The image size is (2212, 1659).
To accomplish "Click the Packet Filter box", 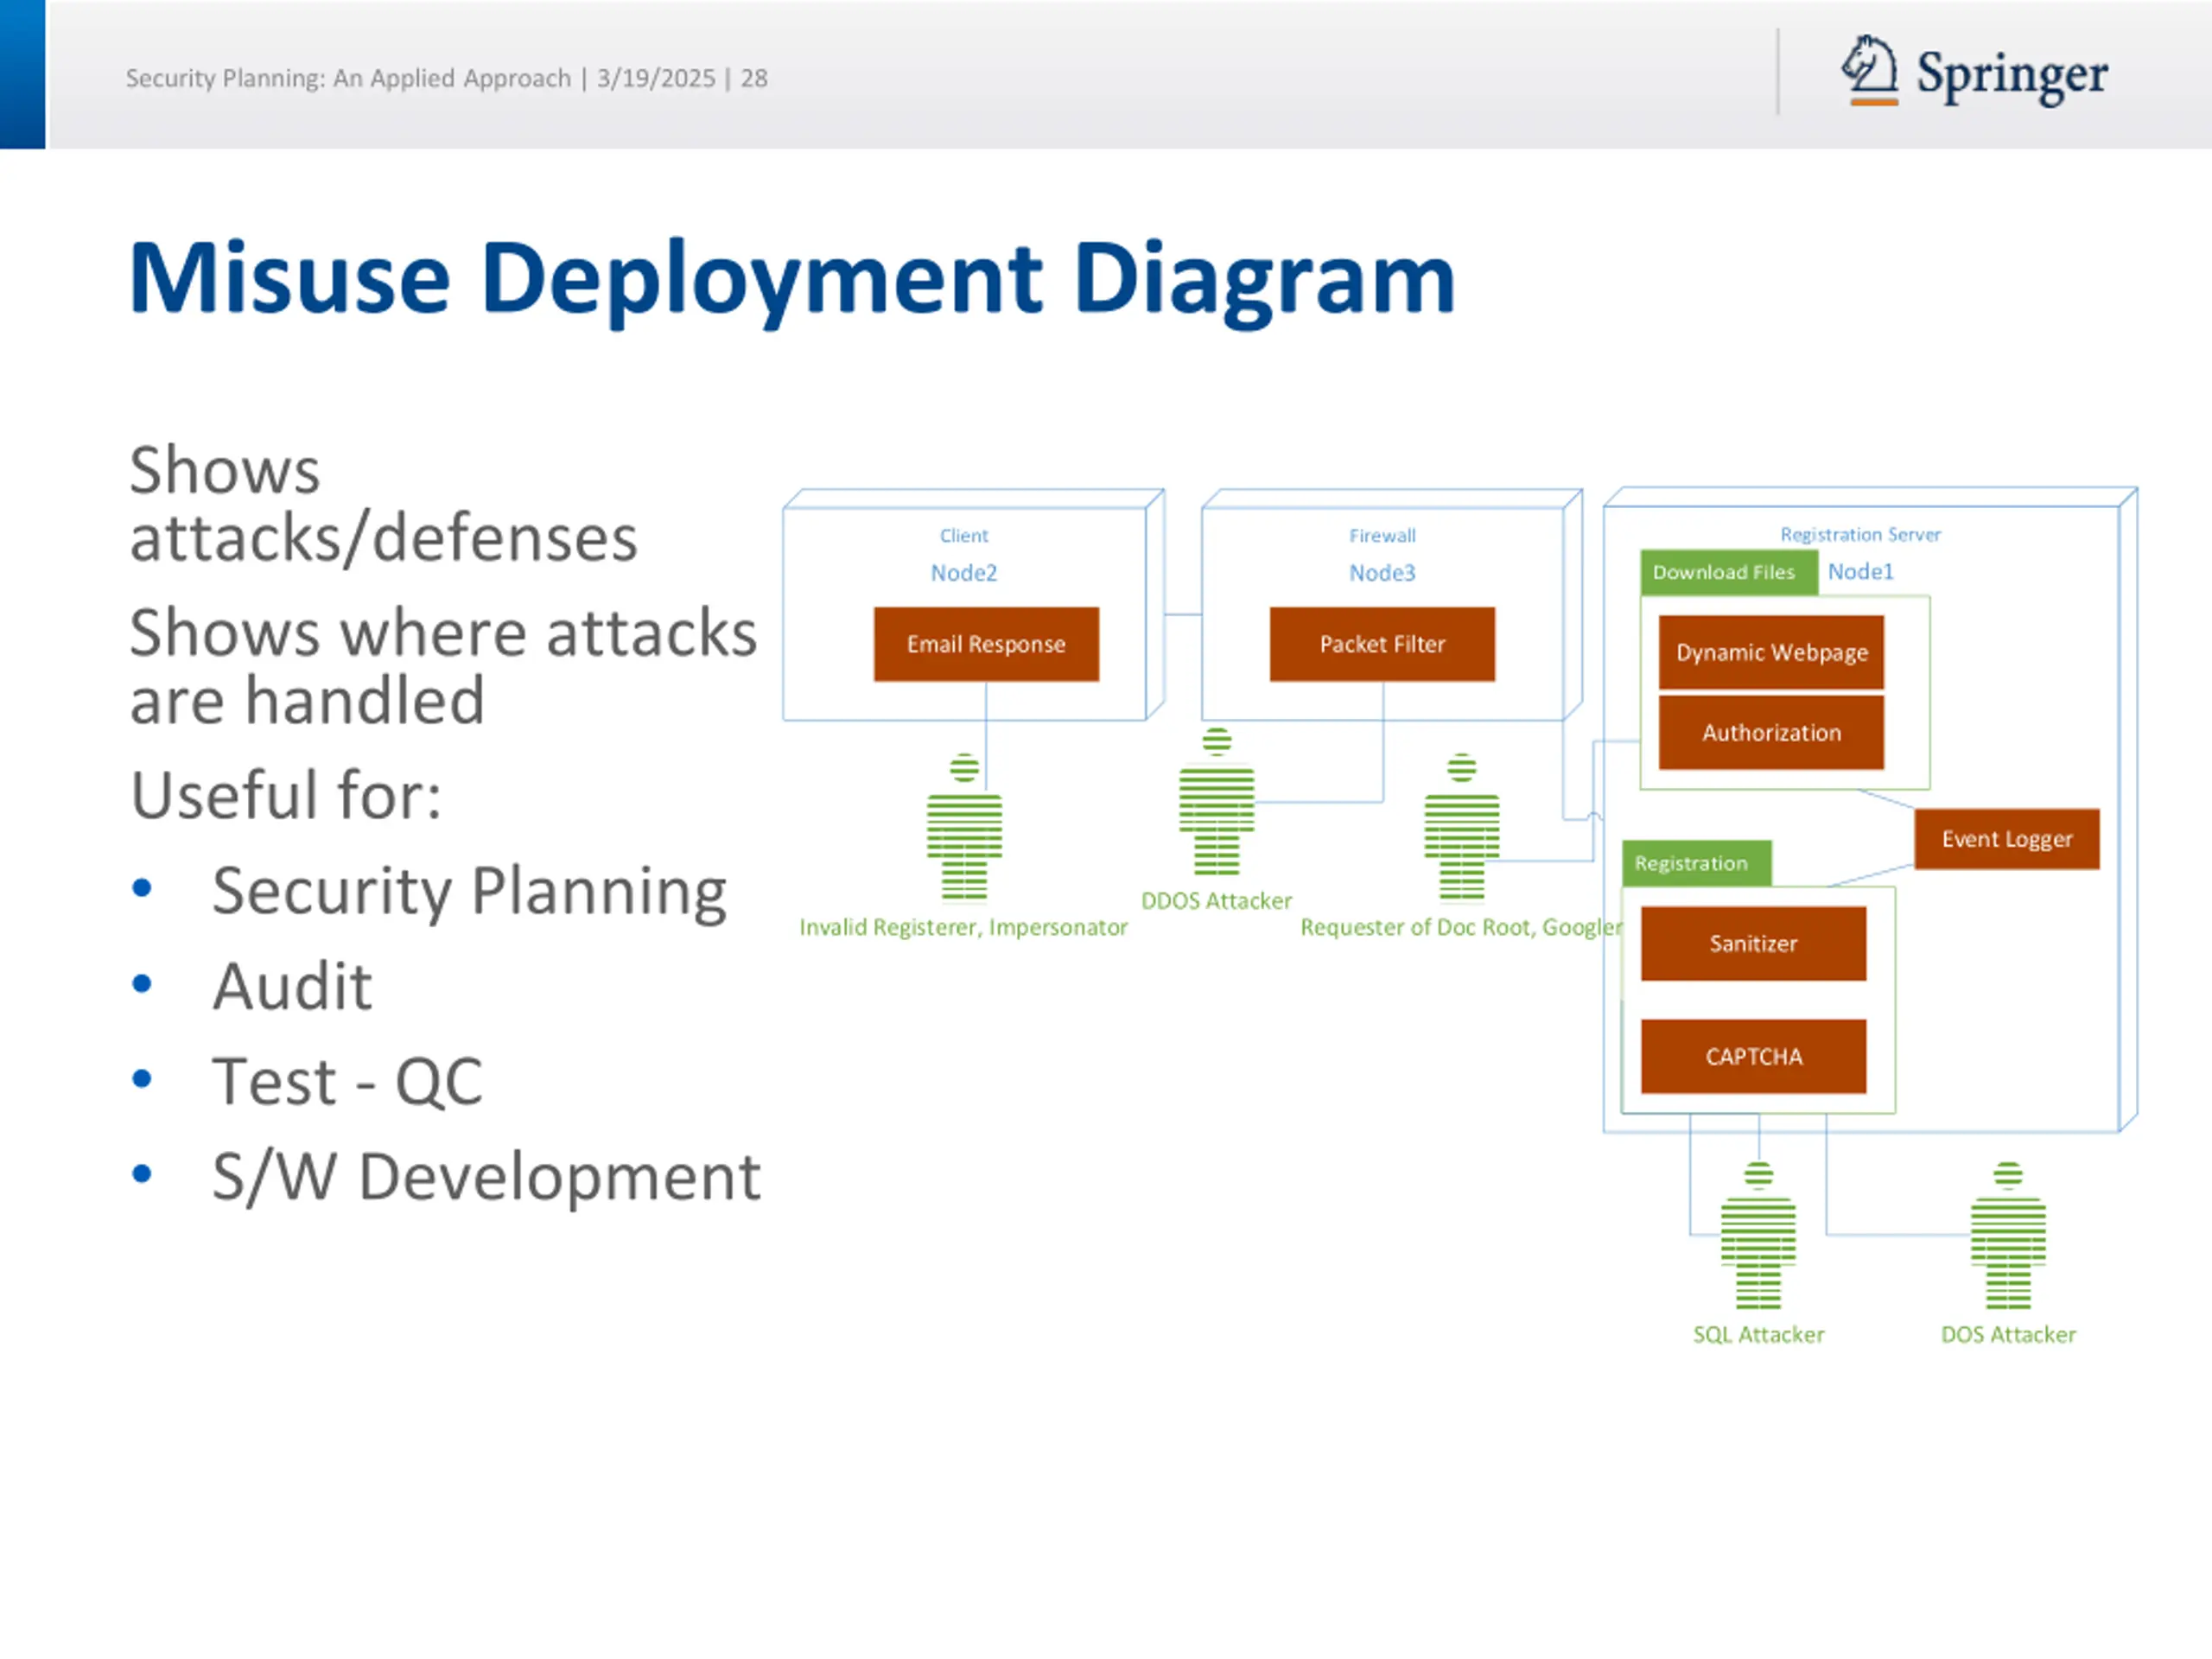I will click(1382, 644).
